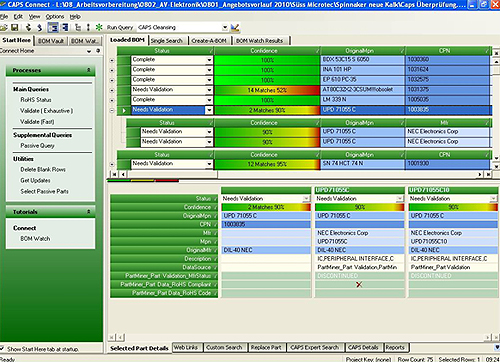Open the Reports tab
This screenshot has width=500, height=362.
tap(395, 347)
